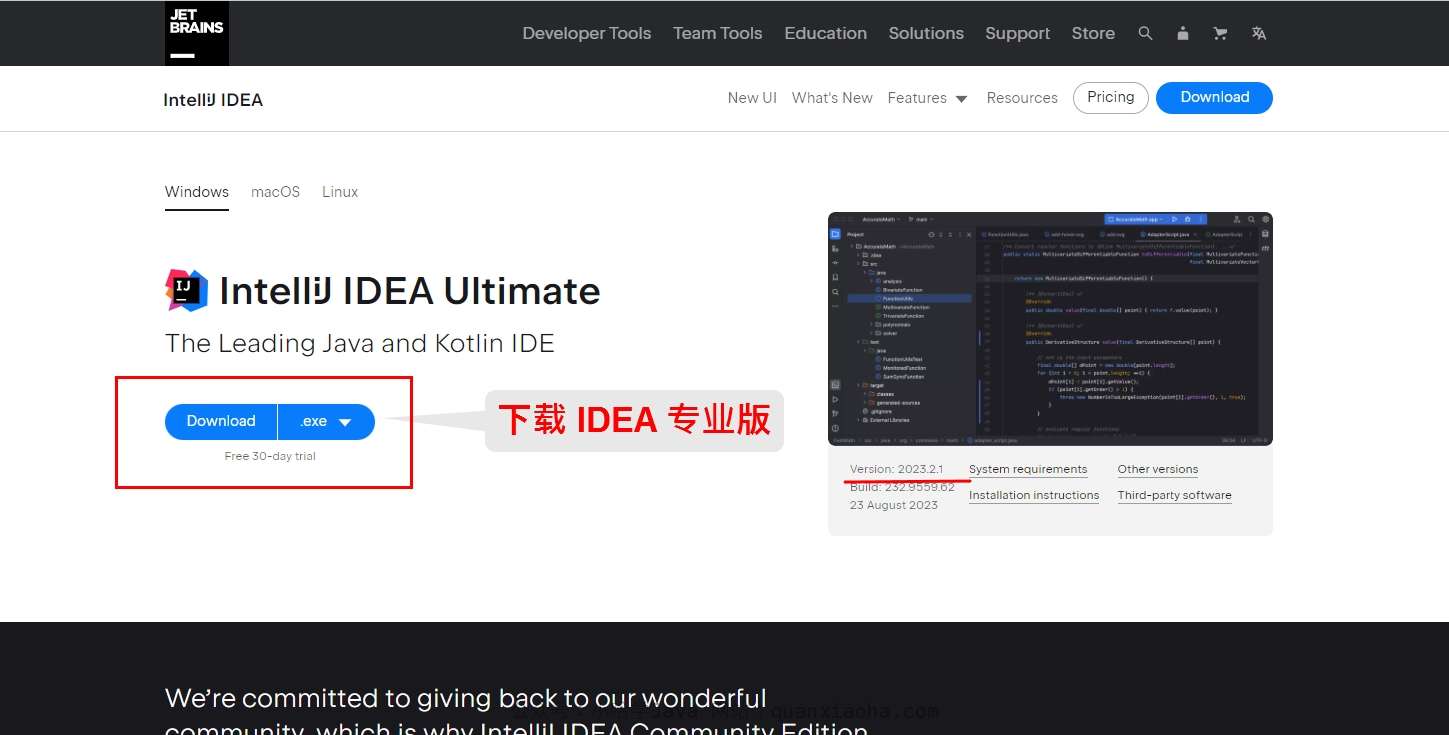Expand the .exe installer type dropdown
This screenshot has width=1449, height=735.
(x=326, y=421)
